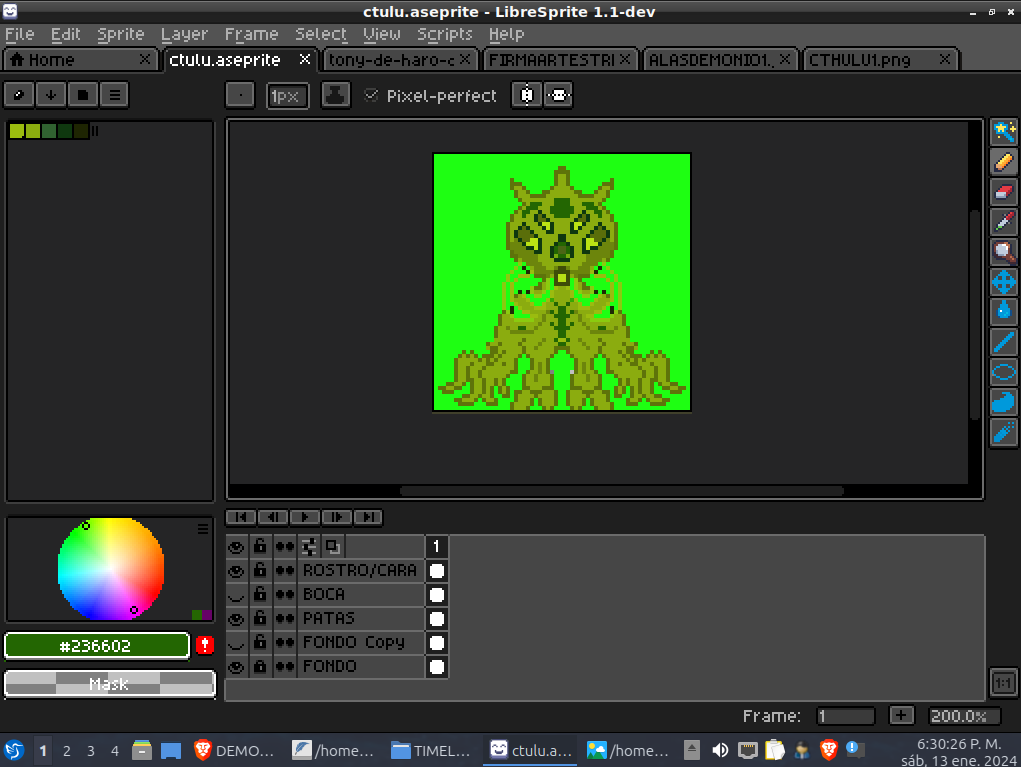Select the contour blob tool
The height and width of the screenshot is (767, 1021).
1003,402
